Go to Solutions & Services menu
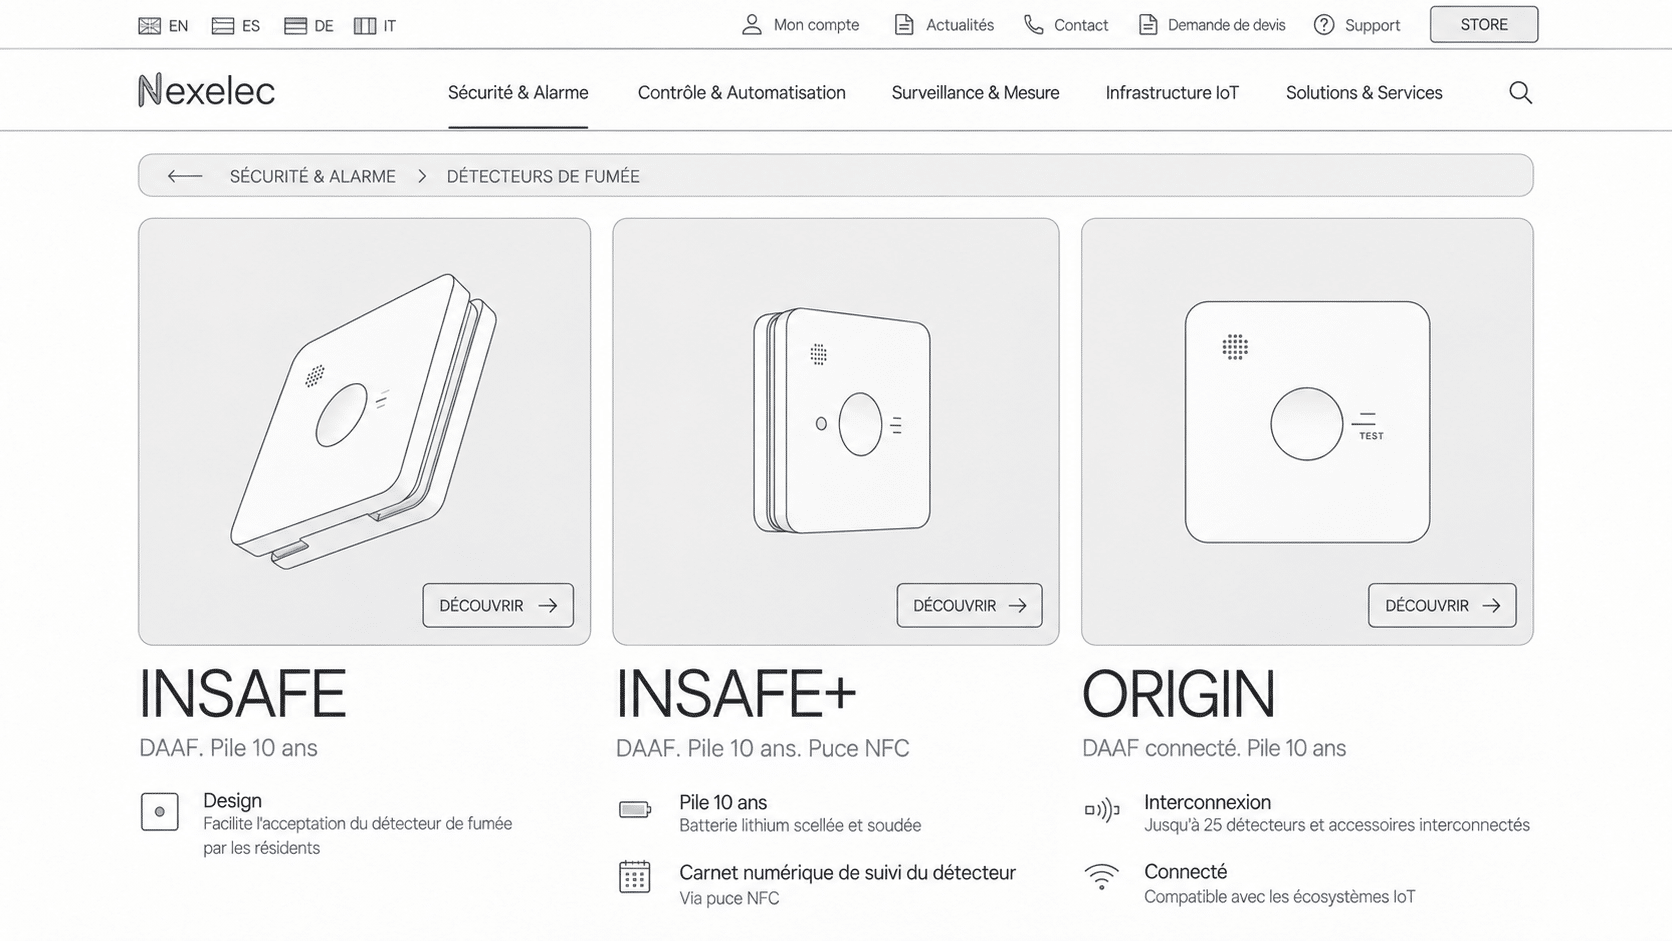Viewport: 1672px width, 941px height. pyautogui.click(x=1364, y=93)
